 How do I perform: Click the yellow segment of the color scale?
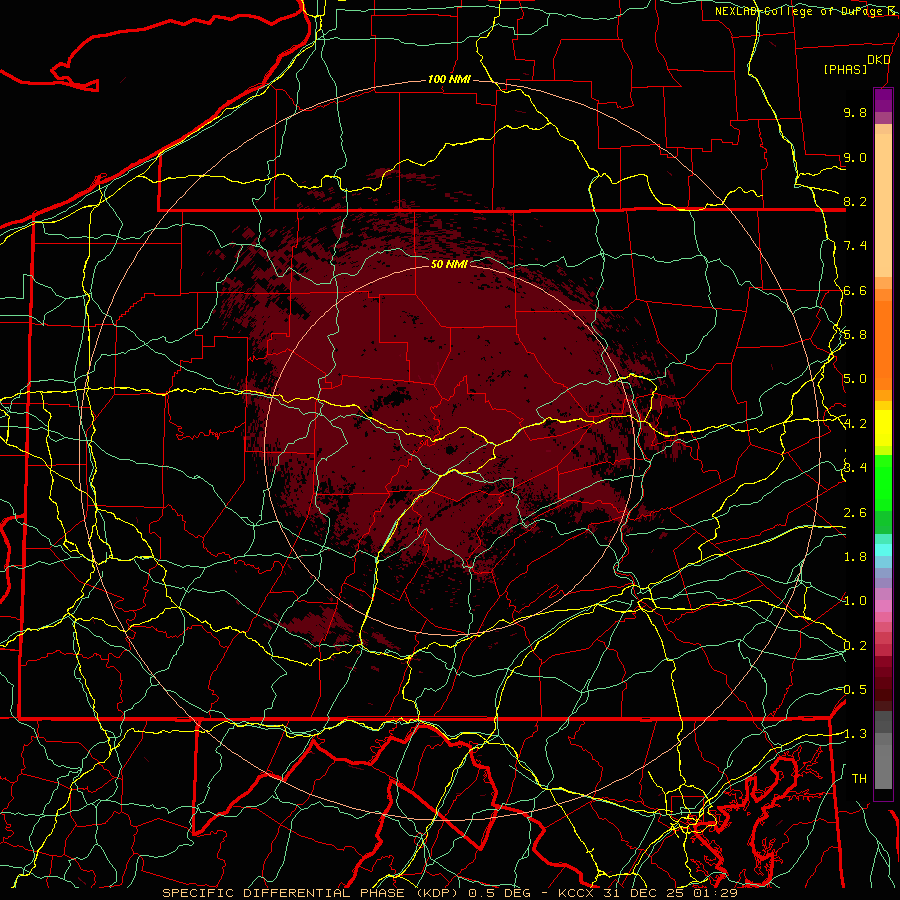click(x=883, y=428)
